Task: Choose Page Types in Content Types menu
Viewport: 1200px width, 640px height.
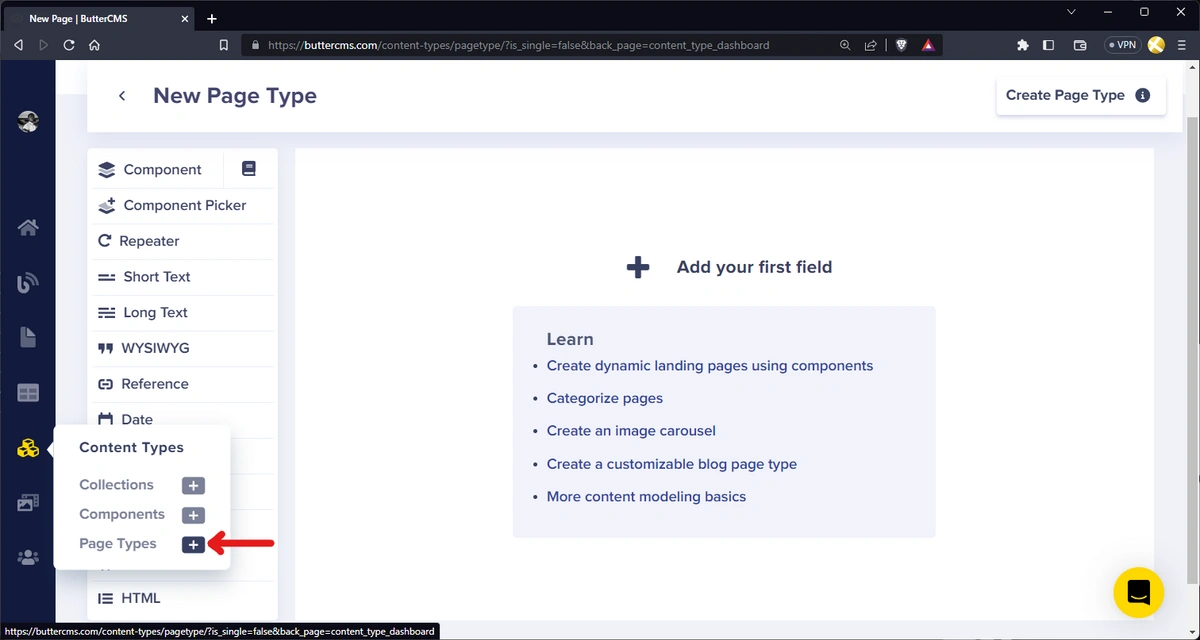Action: [x=118, y=544]
